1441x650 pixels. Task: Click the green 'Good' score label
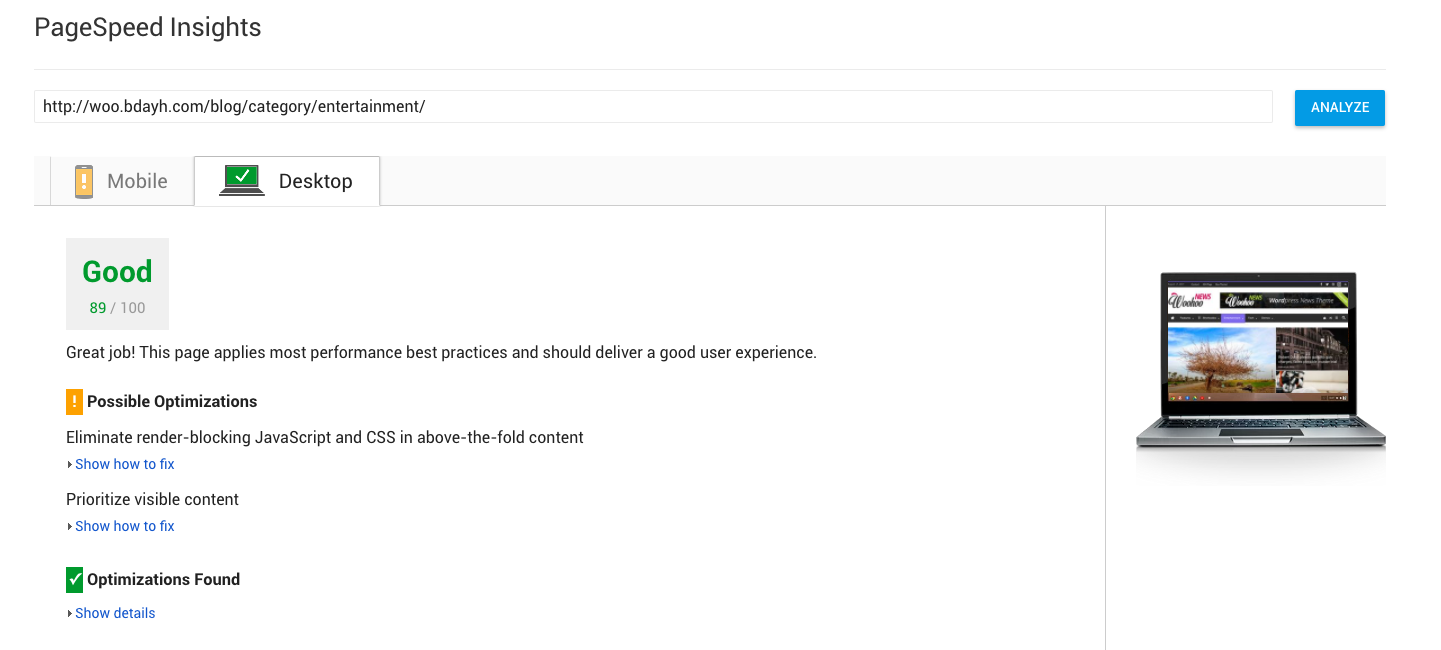pos(117,272)
